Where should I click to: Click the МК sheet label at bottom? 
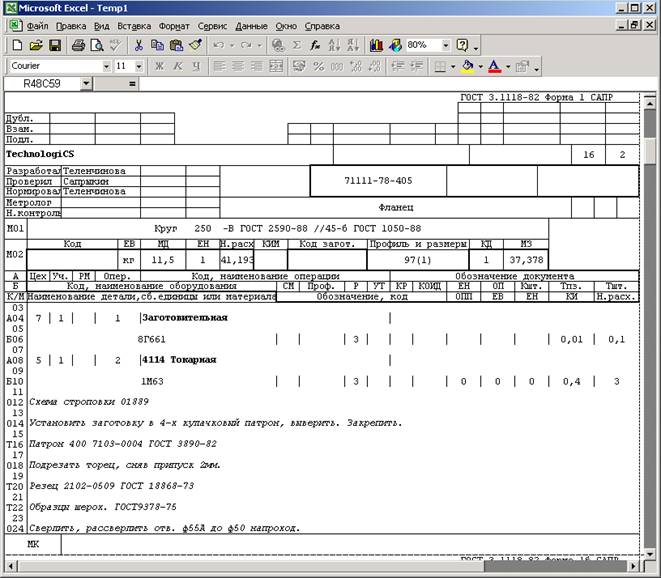pos(33,544)
